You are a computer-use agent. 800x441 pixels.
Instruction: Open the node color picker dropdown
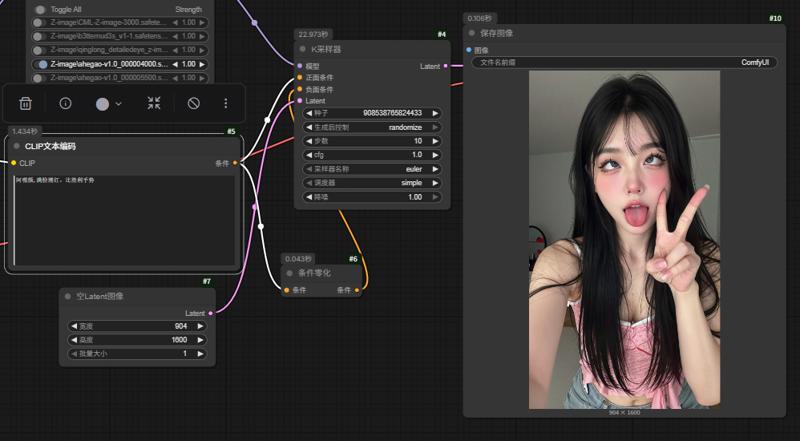coord(108,103)
